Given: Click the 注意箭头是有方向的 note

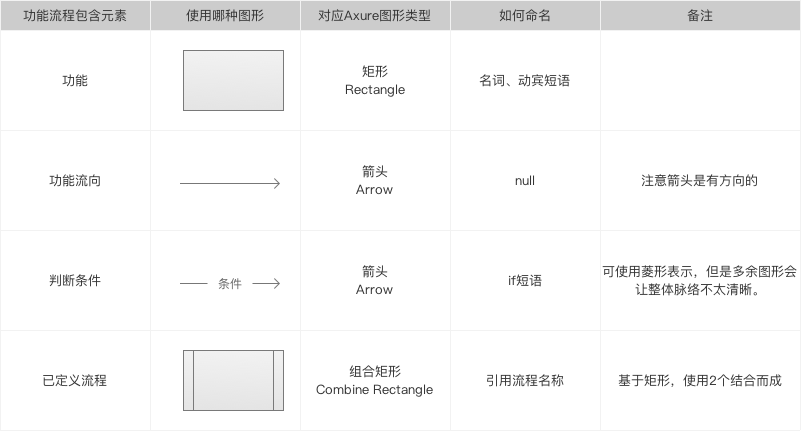Looking at the screenshot, I should pos(699,180).
